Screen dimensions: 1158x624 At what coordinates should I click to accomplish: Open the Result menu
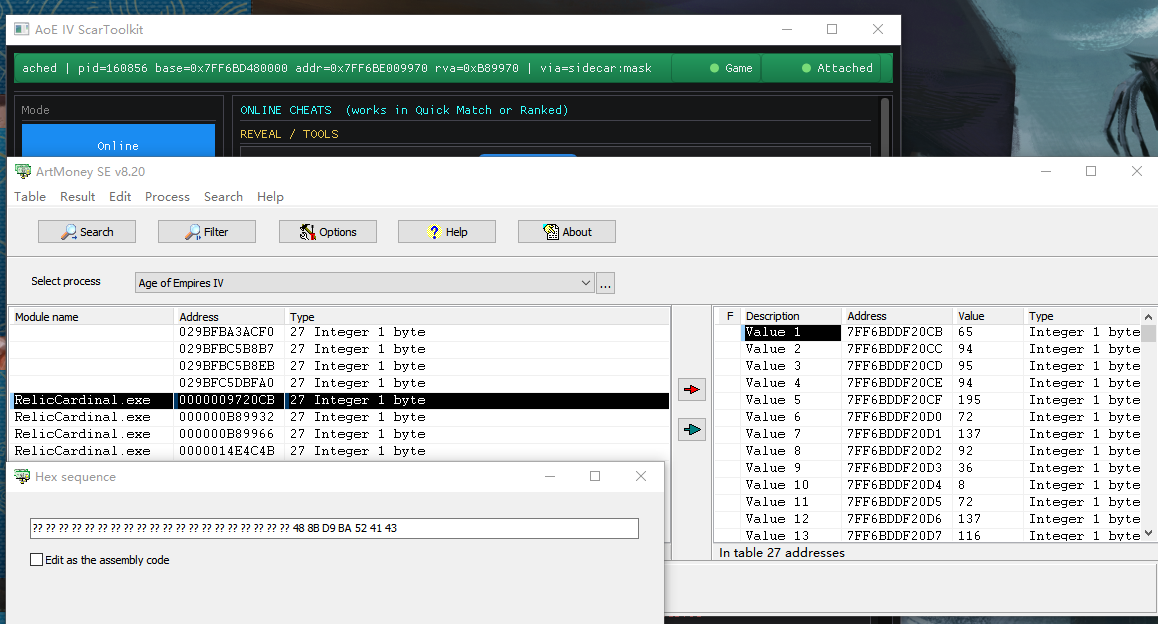78,196
